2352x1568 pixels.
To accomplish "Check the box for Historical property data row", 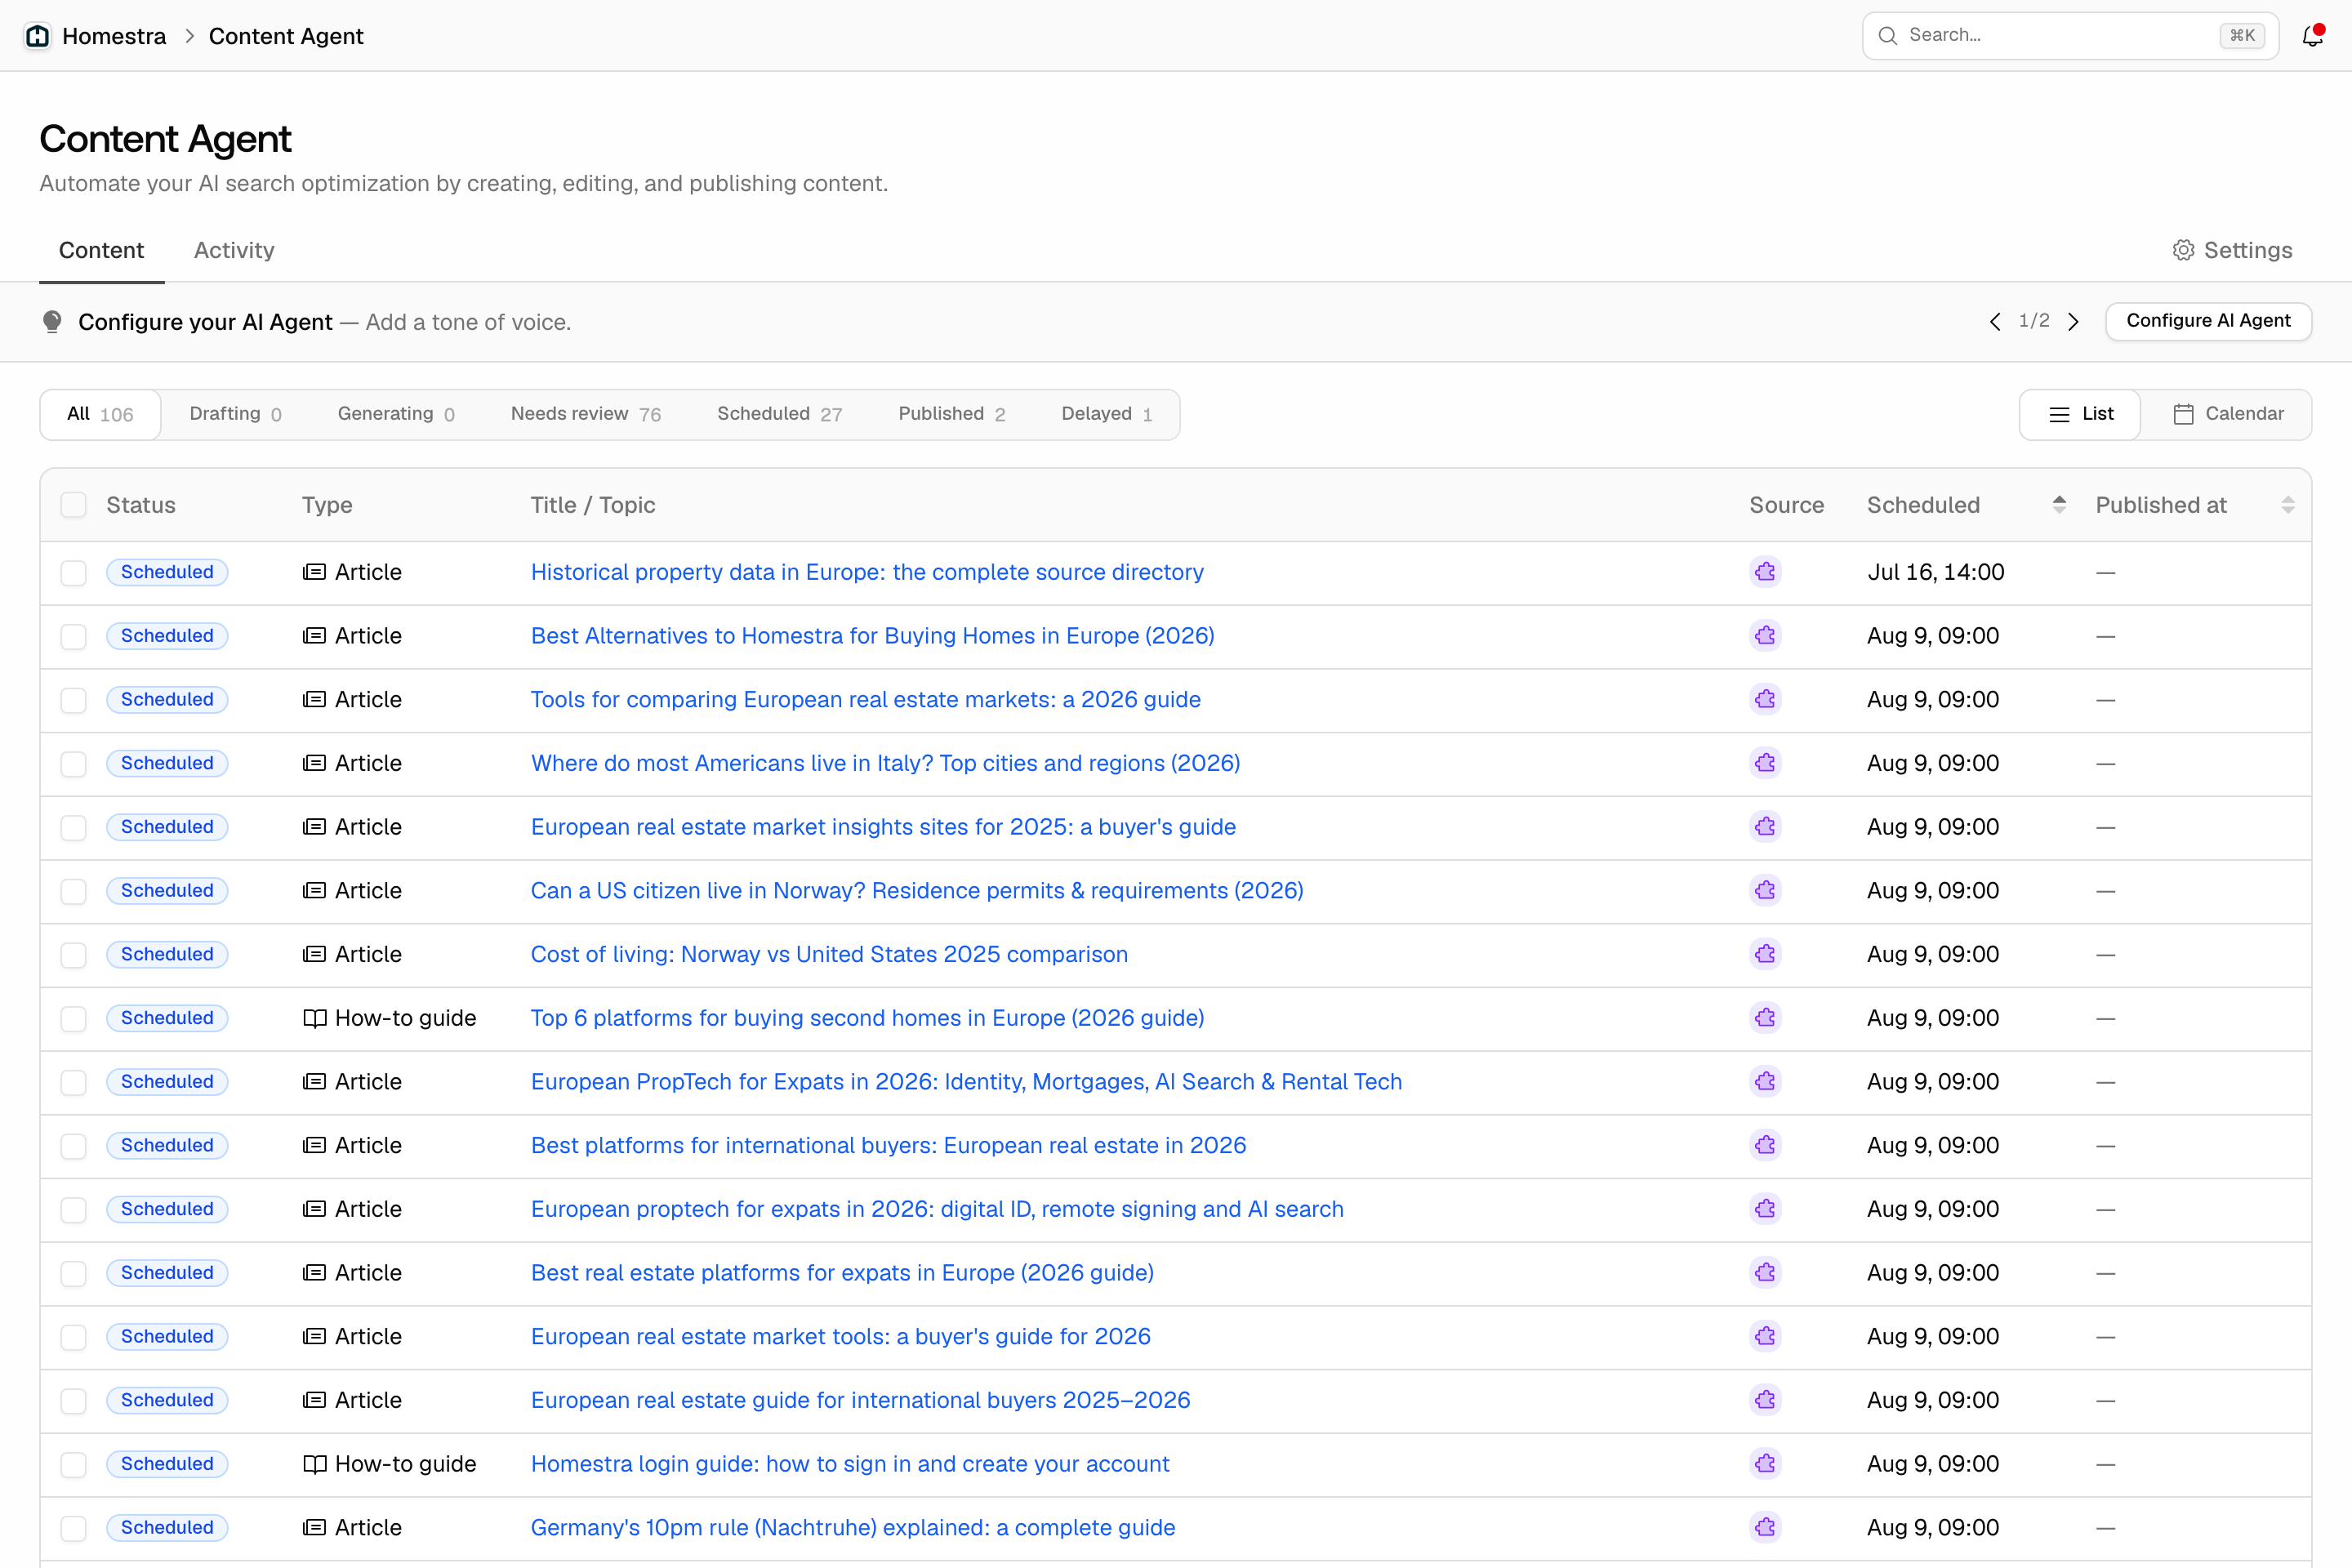I will 73,573.
